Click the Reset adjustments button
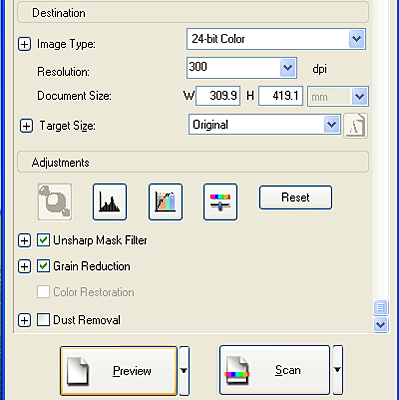The width and height of the screenshot is (399, 400). point(295,197)
